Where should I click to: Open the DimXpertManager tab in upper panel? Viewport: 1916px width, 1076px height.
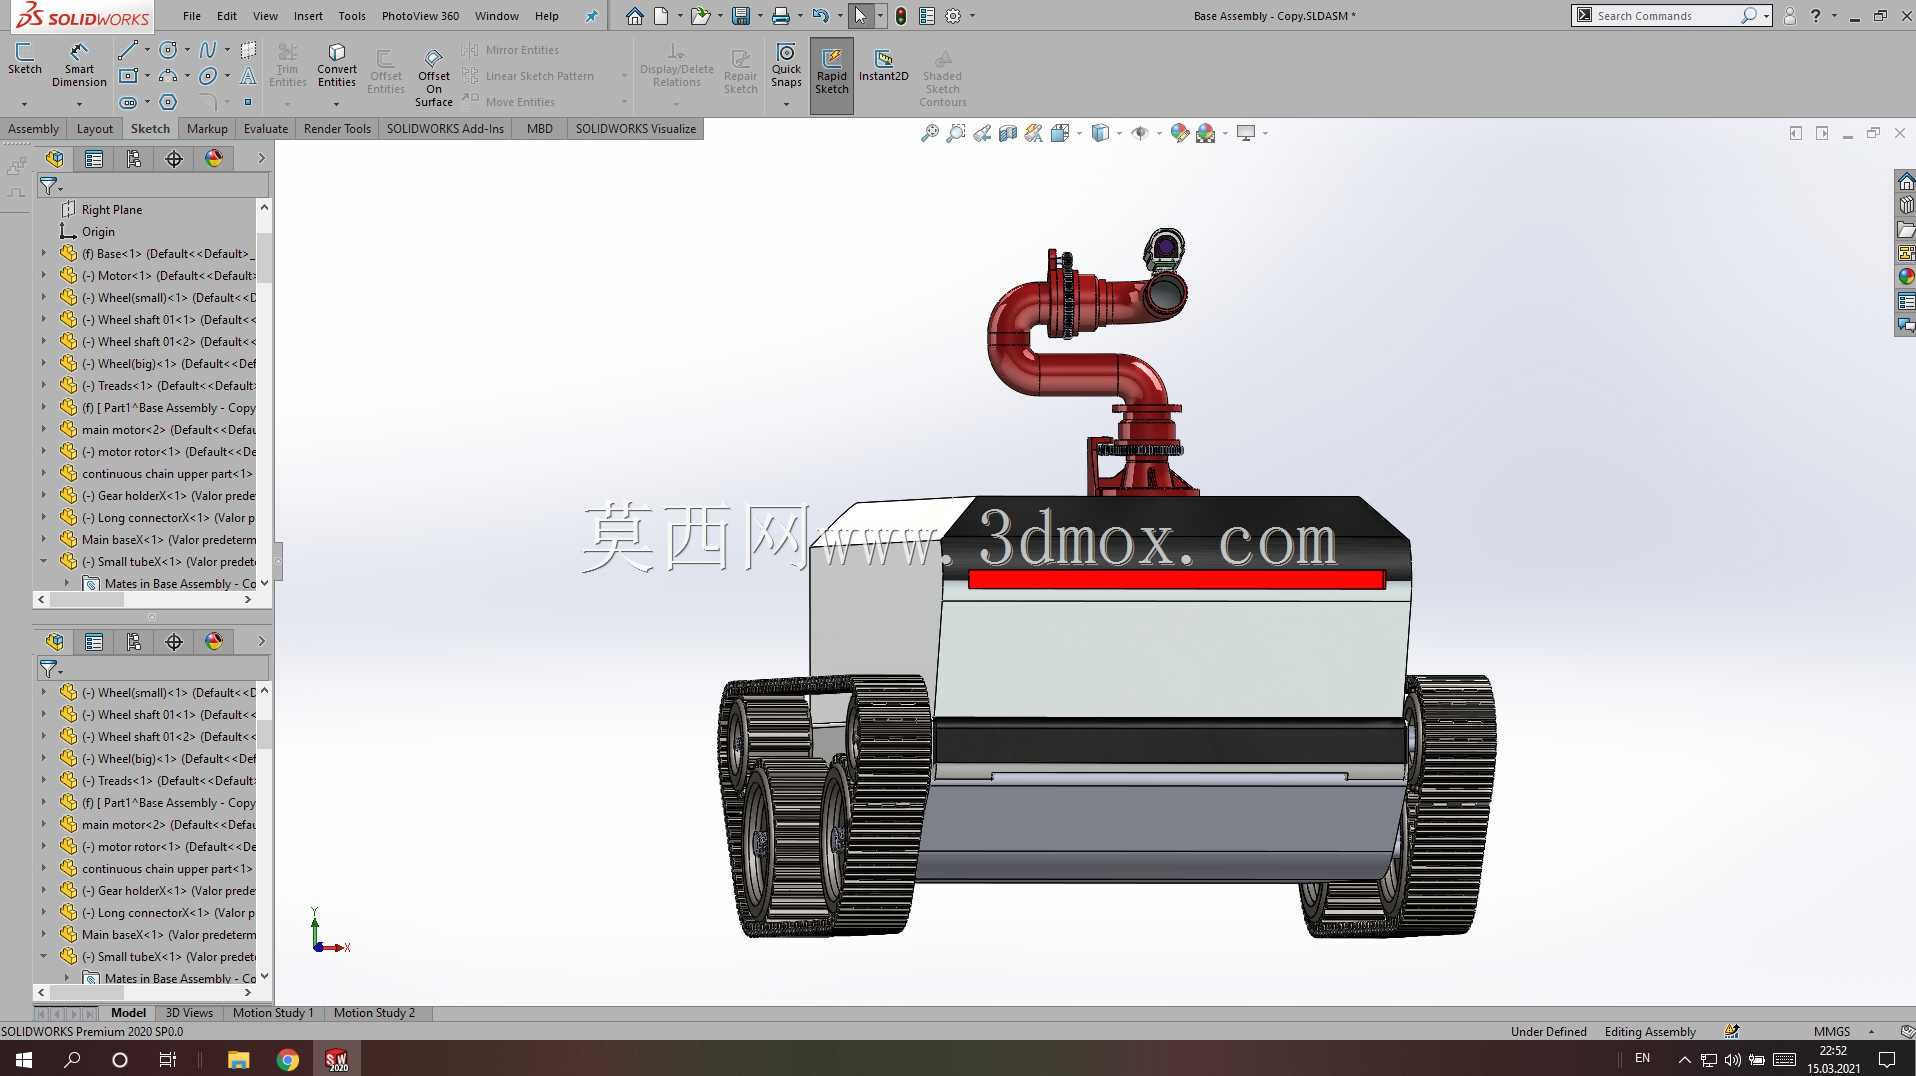pos(174,159)
